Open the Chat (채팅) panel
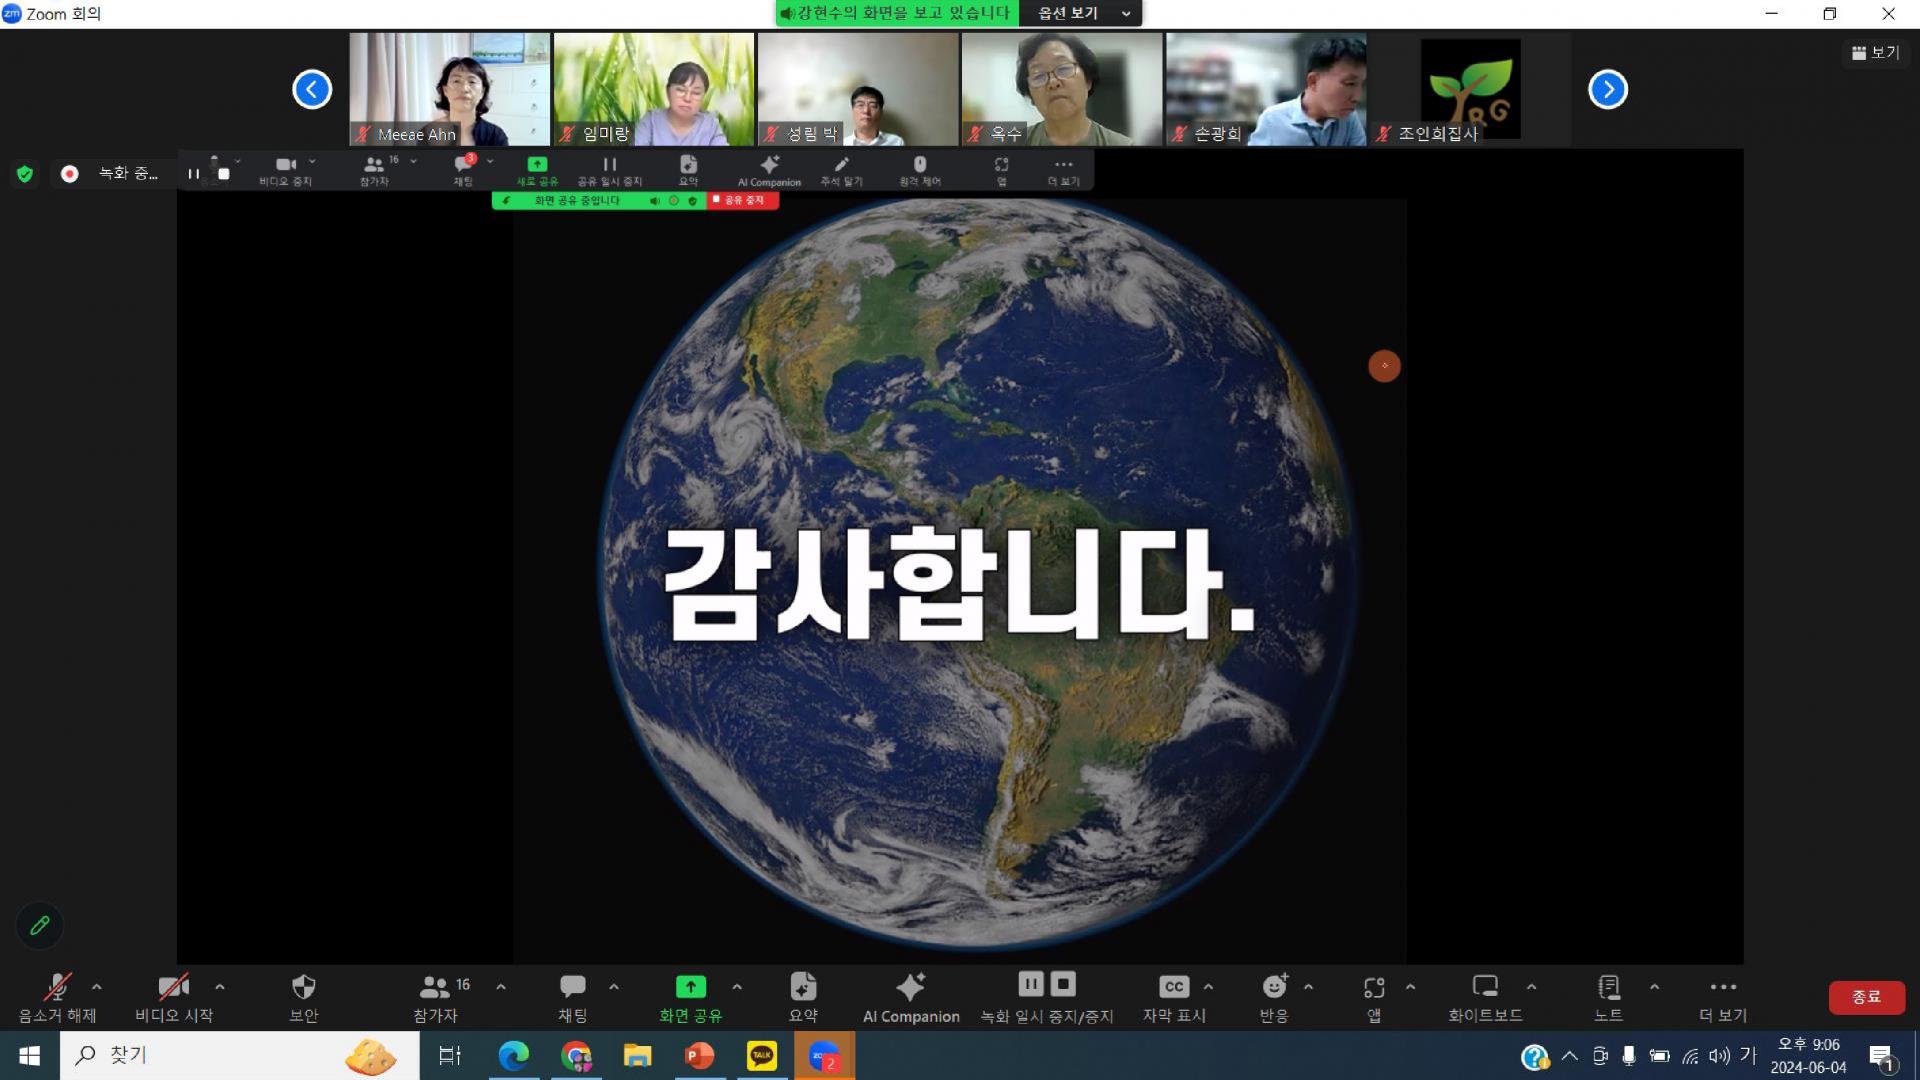 (572, 997)
